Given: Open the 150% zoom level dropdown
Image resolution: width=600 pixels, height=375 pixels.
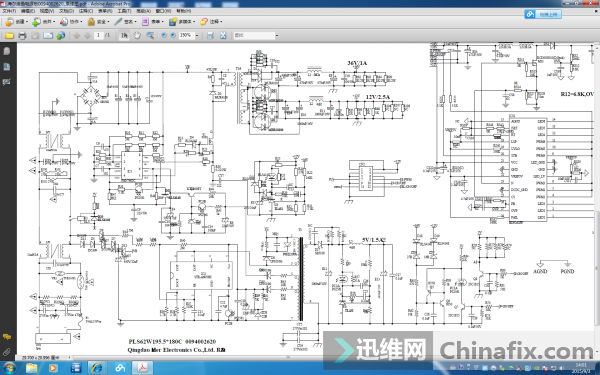Looking at the screenshot, I should coord(197,35).
